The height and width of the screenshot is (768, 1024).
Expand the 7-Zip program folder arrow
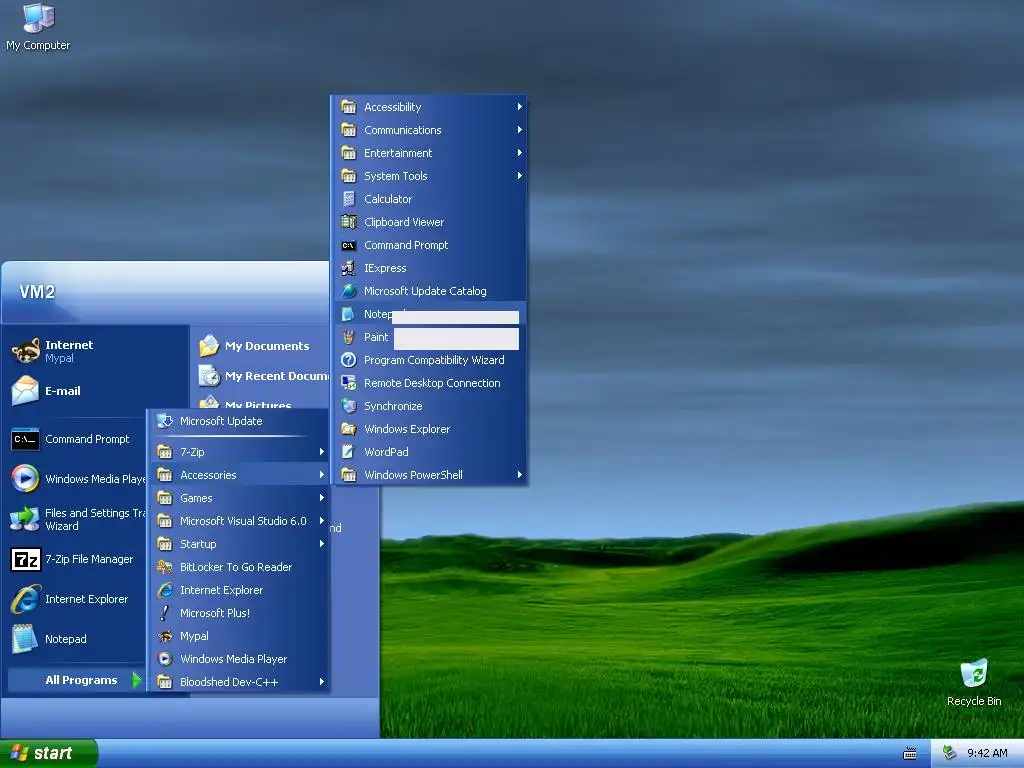click(322, 452)
